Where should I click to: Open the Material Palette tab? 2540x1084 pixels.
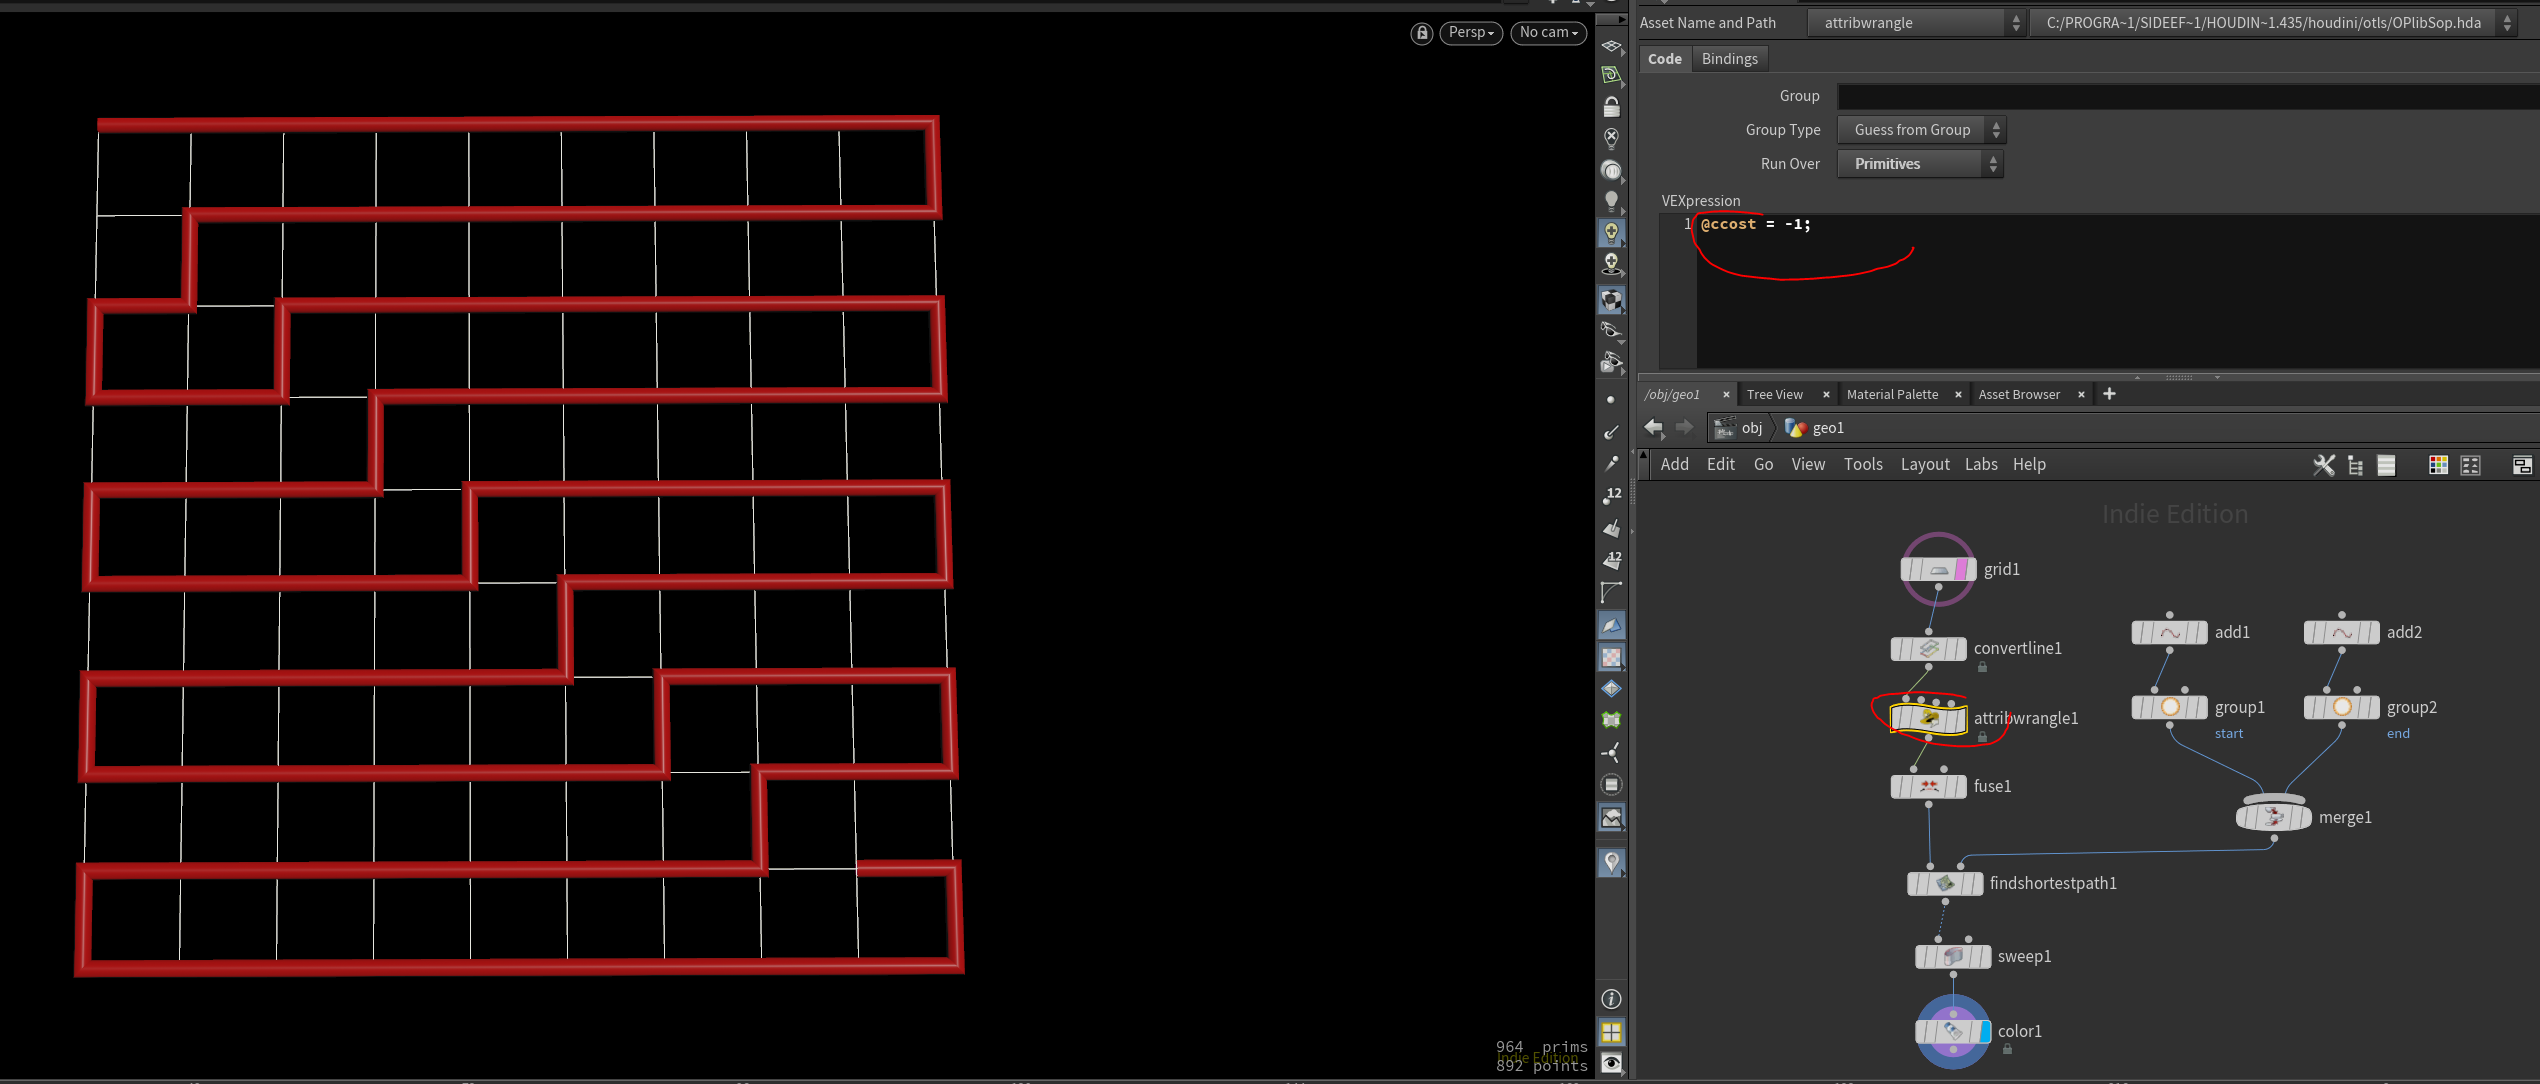pos(1891,395)
